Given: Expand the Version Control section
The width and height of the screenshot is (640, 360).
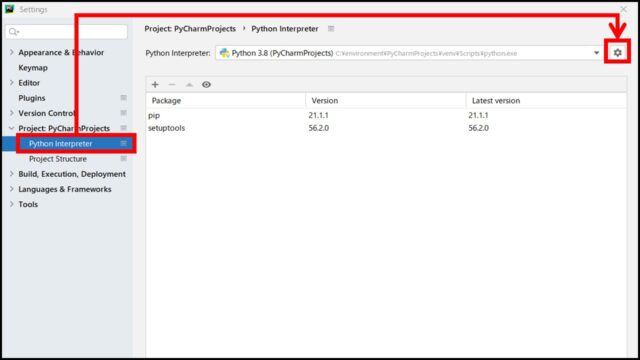Looking at the screenshot, I should [11, 113].
